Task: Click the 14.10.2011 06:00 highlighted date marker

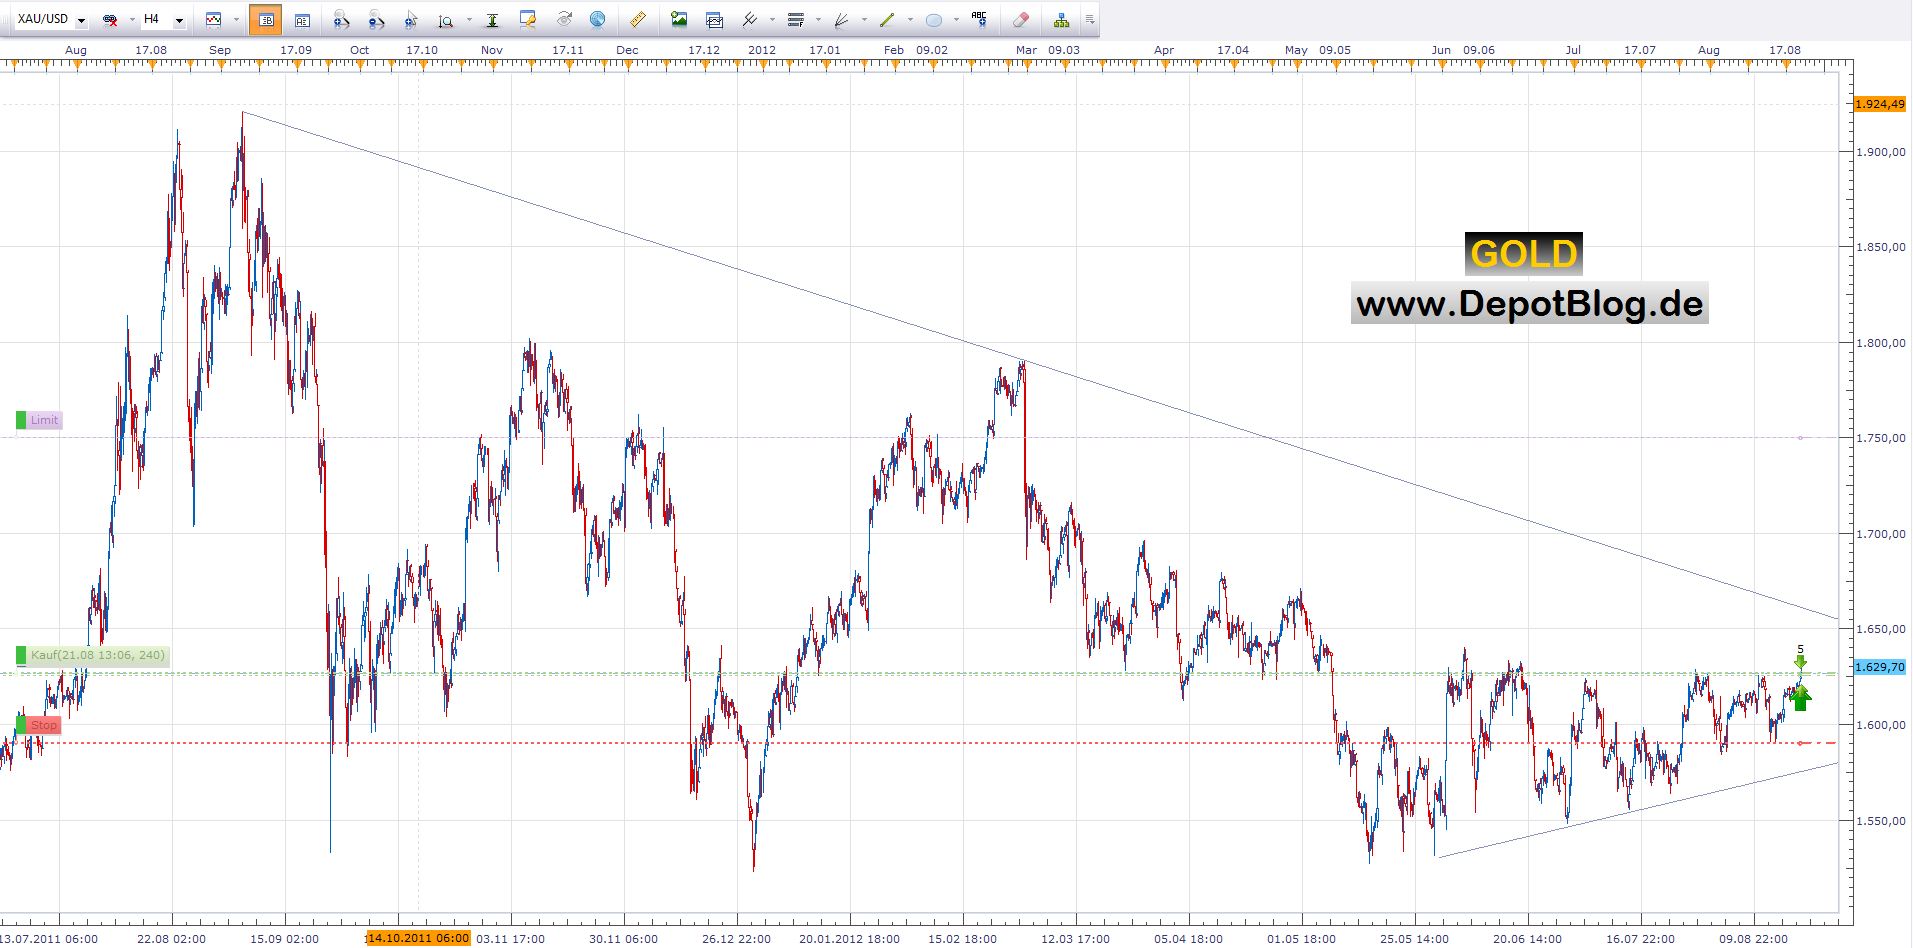Action: (418, 938)
